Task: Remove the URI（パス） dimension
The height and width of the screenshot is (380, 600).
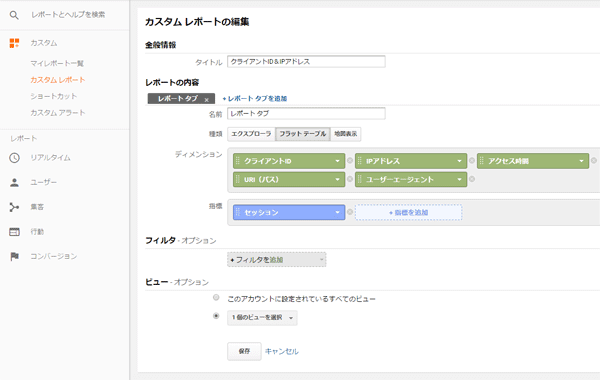Action: coord(350,179)
